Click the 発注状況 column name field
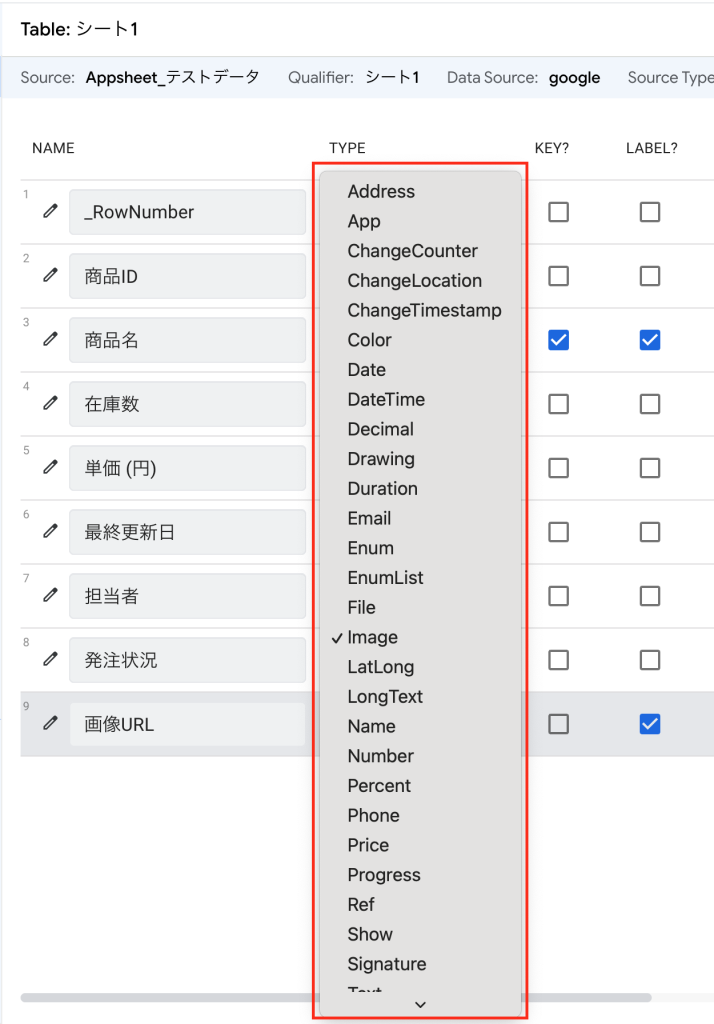714x1024 pixels. (187, 660)
